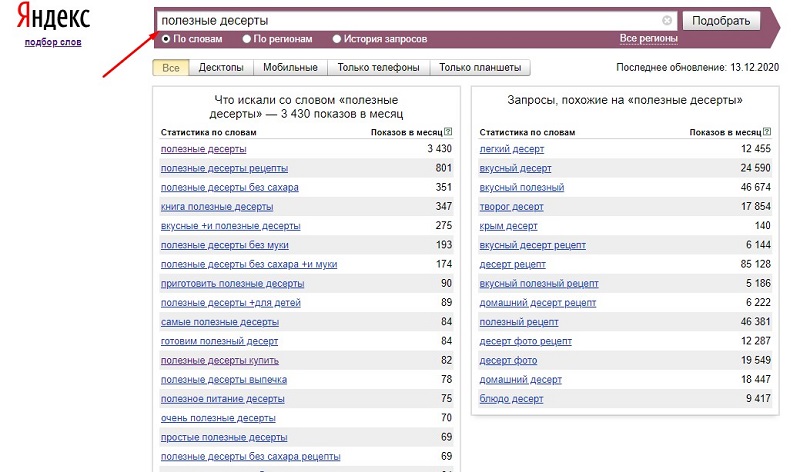The width and height of the screenshot is (800, 472).
Task: Open приготовить полезные десерты link
Action: click(233, 284)
